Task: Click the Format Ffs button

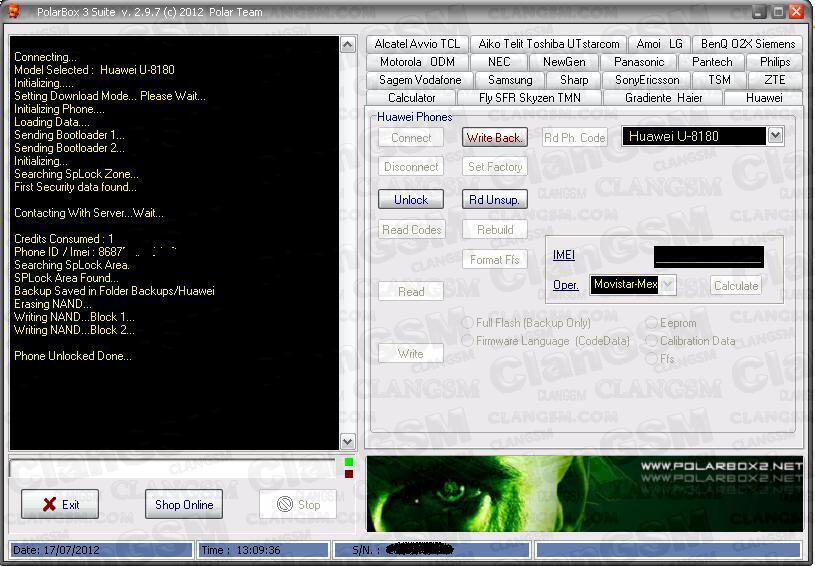Action: (494, 259)
